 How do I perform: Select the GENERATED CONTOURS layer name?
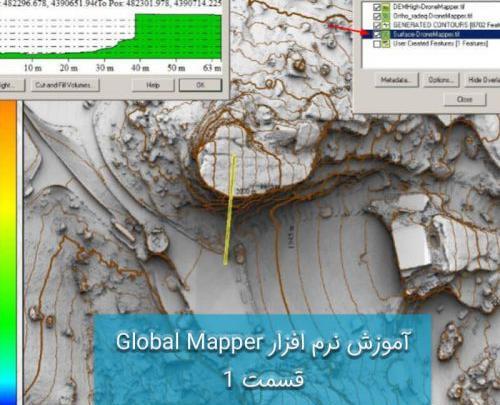click(446, 25)
